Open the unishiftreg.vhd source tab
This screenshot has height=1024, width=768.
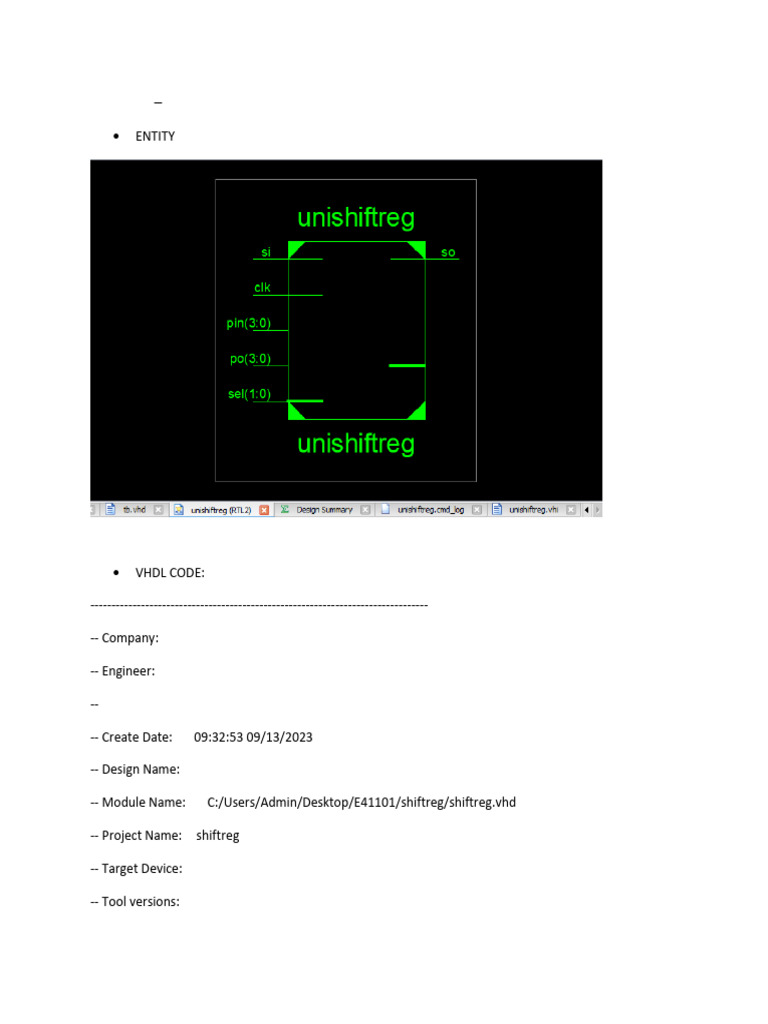(x=534, y=510)
